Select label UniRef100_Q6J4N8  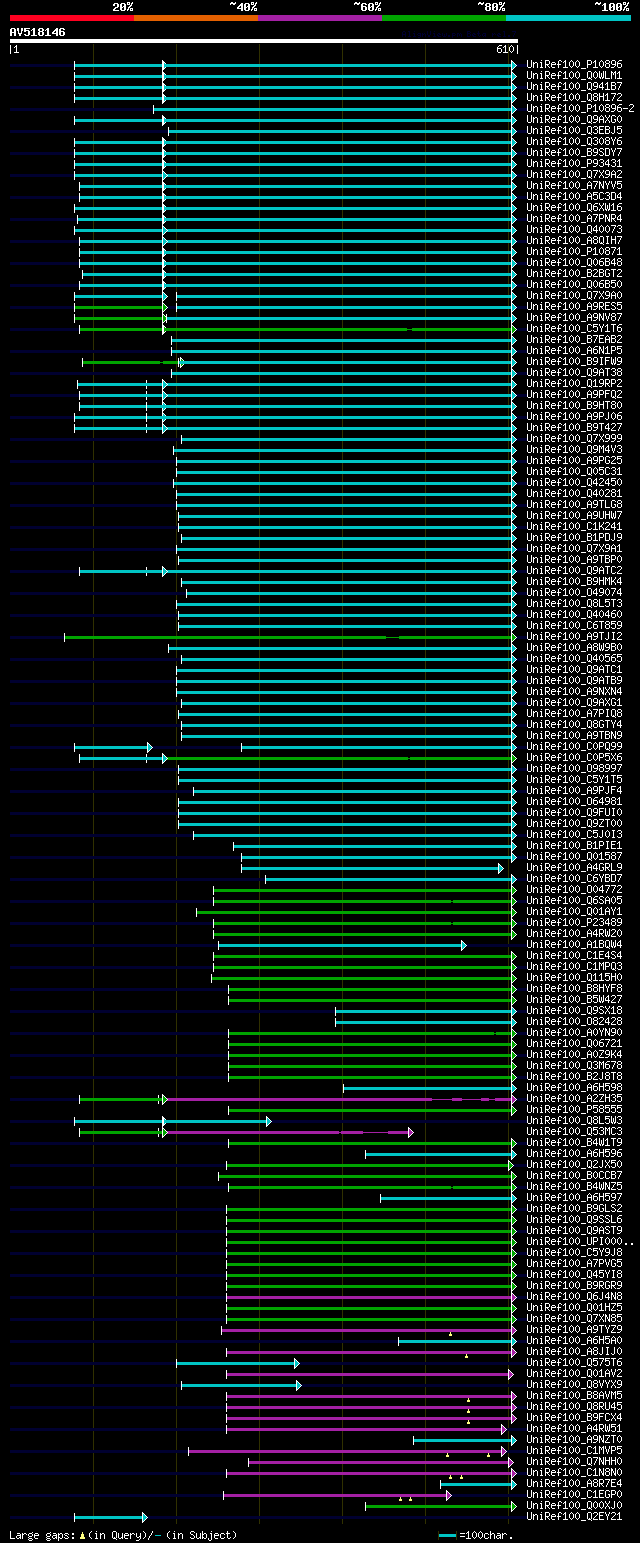[574, 1297]
